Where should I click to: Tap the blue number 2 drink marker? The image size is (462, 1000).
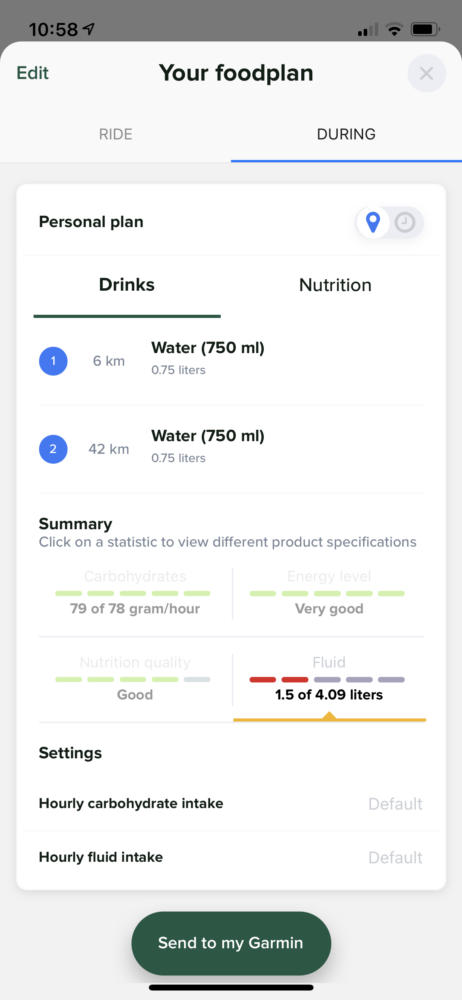point(53,449)
